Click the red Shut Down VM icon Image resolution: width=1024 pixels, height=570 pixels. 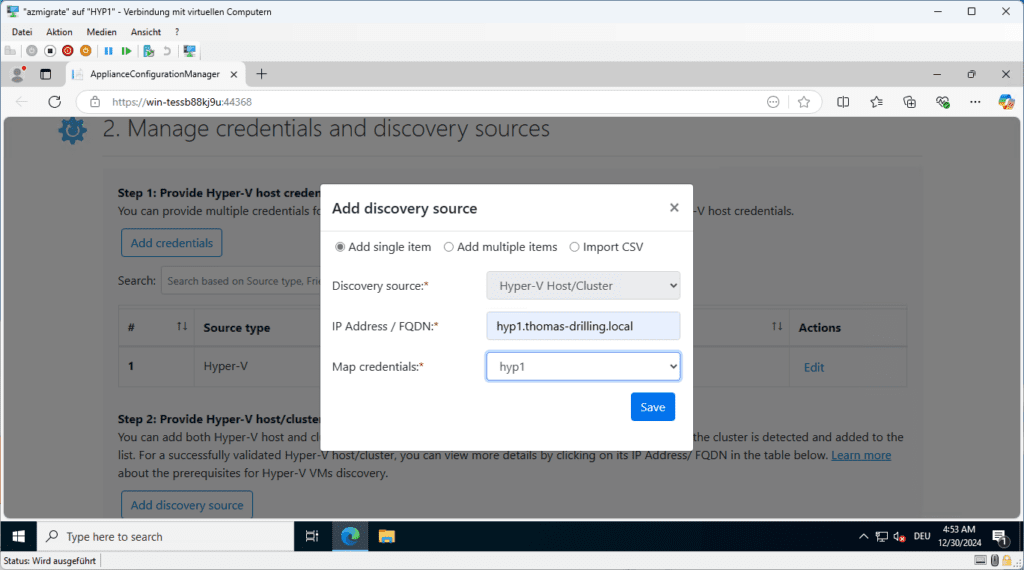pos(67,51)
